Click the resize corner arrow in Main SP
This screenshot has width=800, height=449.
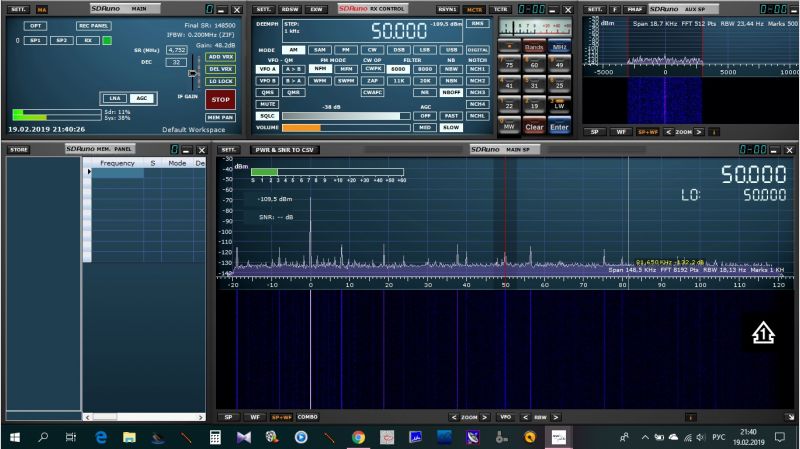click(x=790, y=417)
